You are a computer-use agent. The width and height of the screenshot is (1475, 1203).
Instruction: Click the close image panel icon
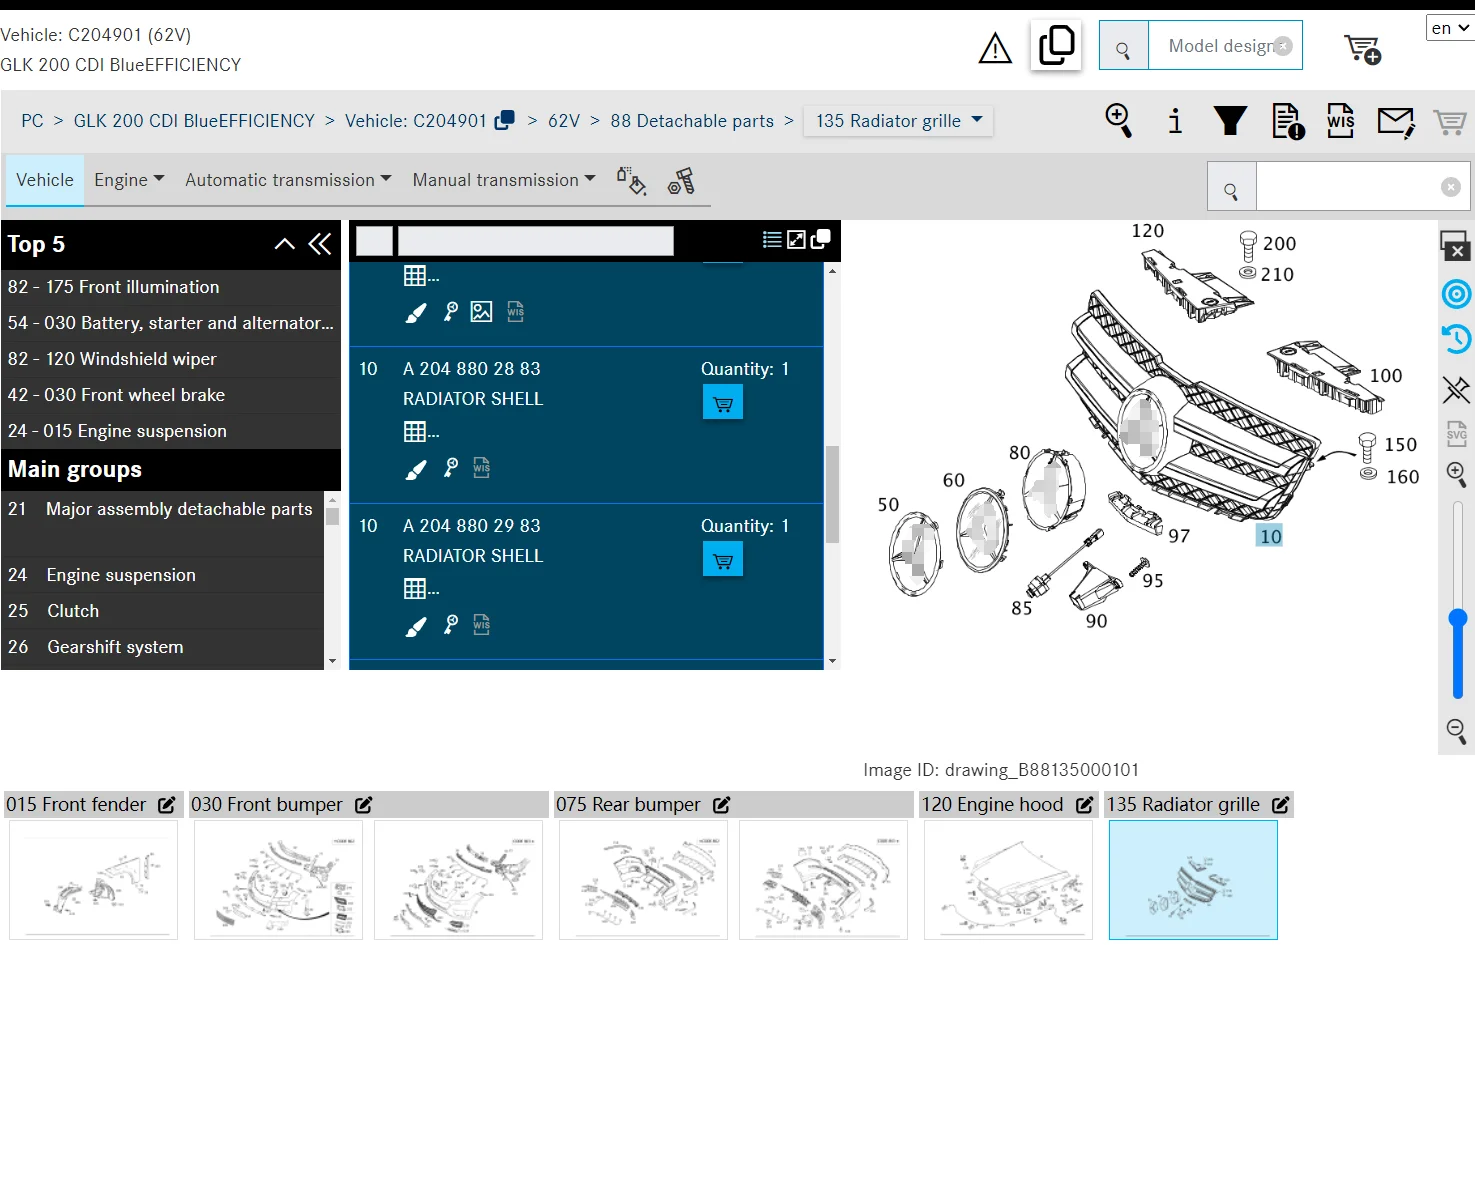tap(1455, 245)
